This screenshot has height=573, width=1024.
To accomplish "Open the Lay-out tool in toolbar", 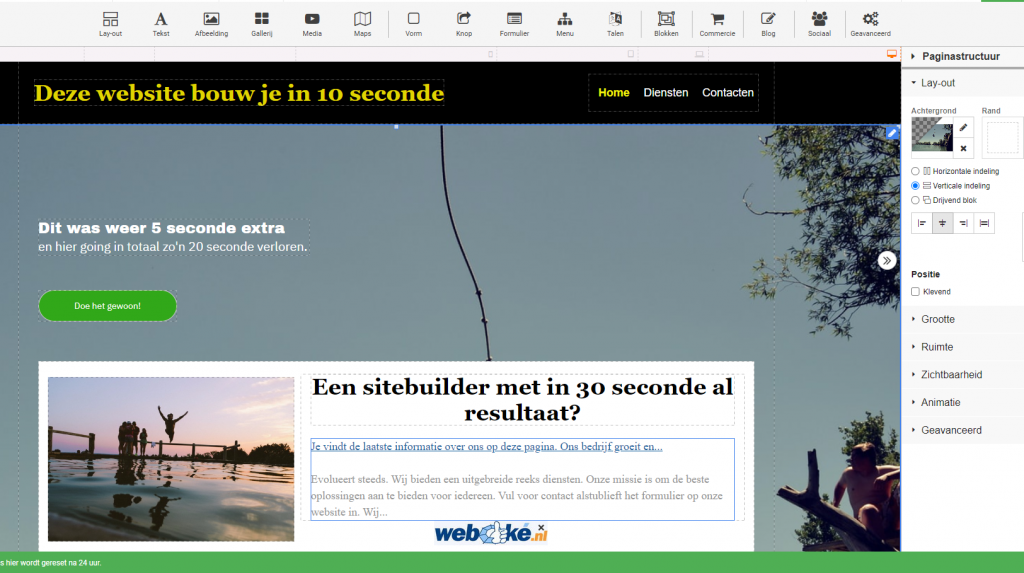I will point(110,24).
